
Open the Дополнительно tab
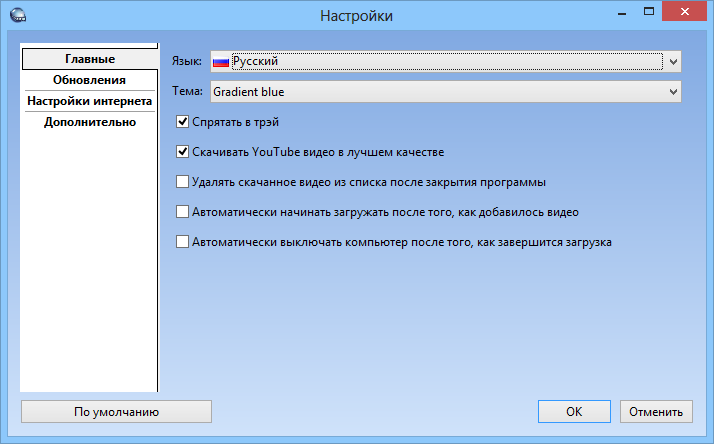pyautogui.click(x=90, y=122)
